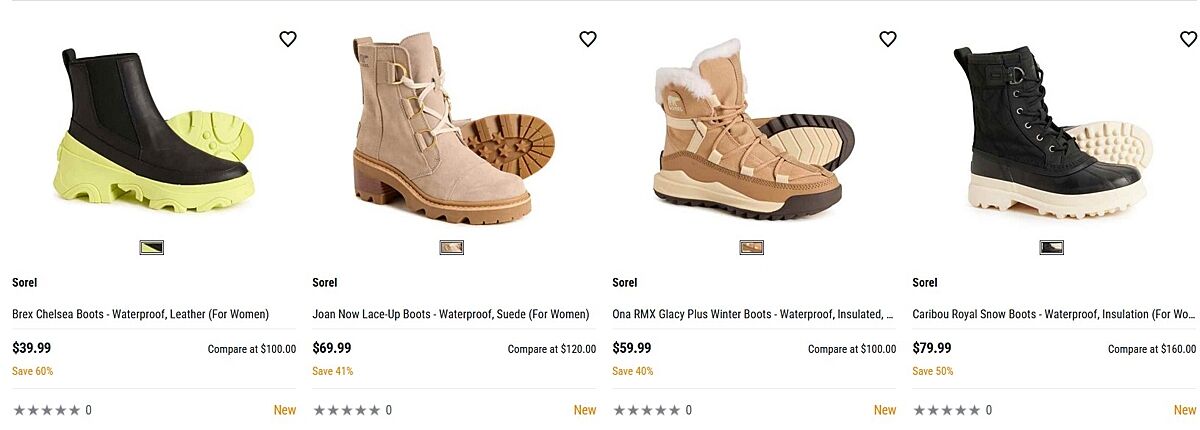View the Joan Now Lace-Up Boots photo
Image resolution: width=1200 pixels, height=430 pixels.
point(450,130)
